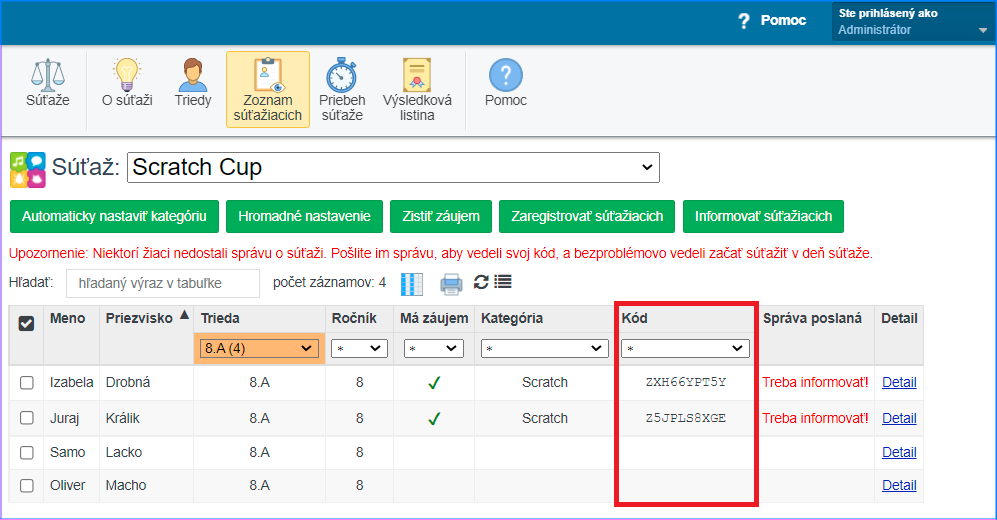Sort by the Meno column header
The height and width of the screenshot is (520, 997).
pyautogui.click(x=67, y=318)
